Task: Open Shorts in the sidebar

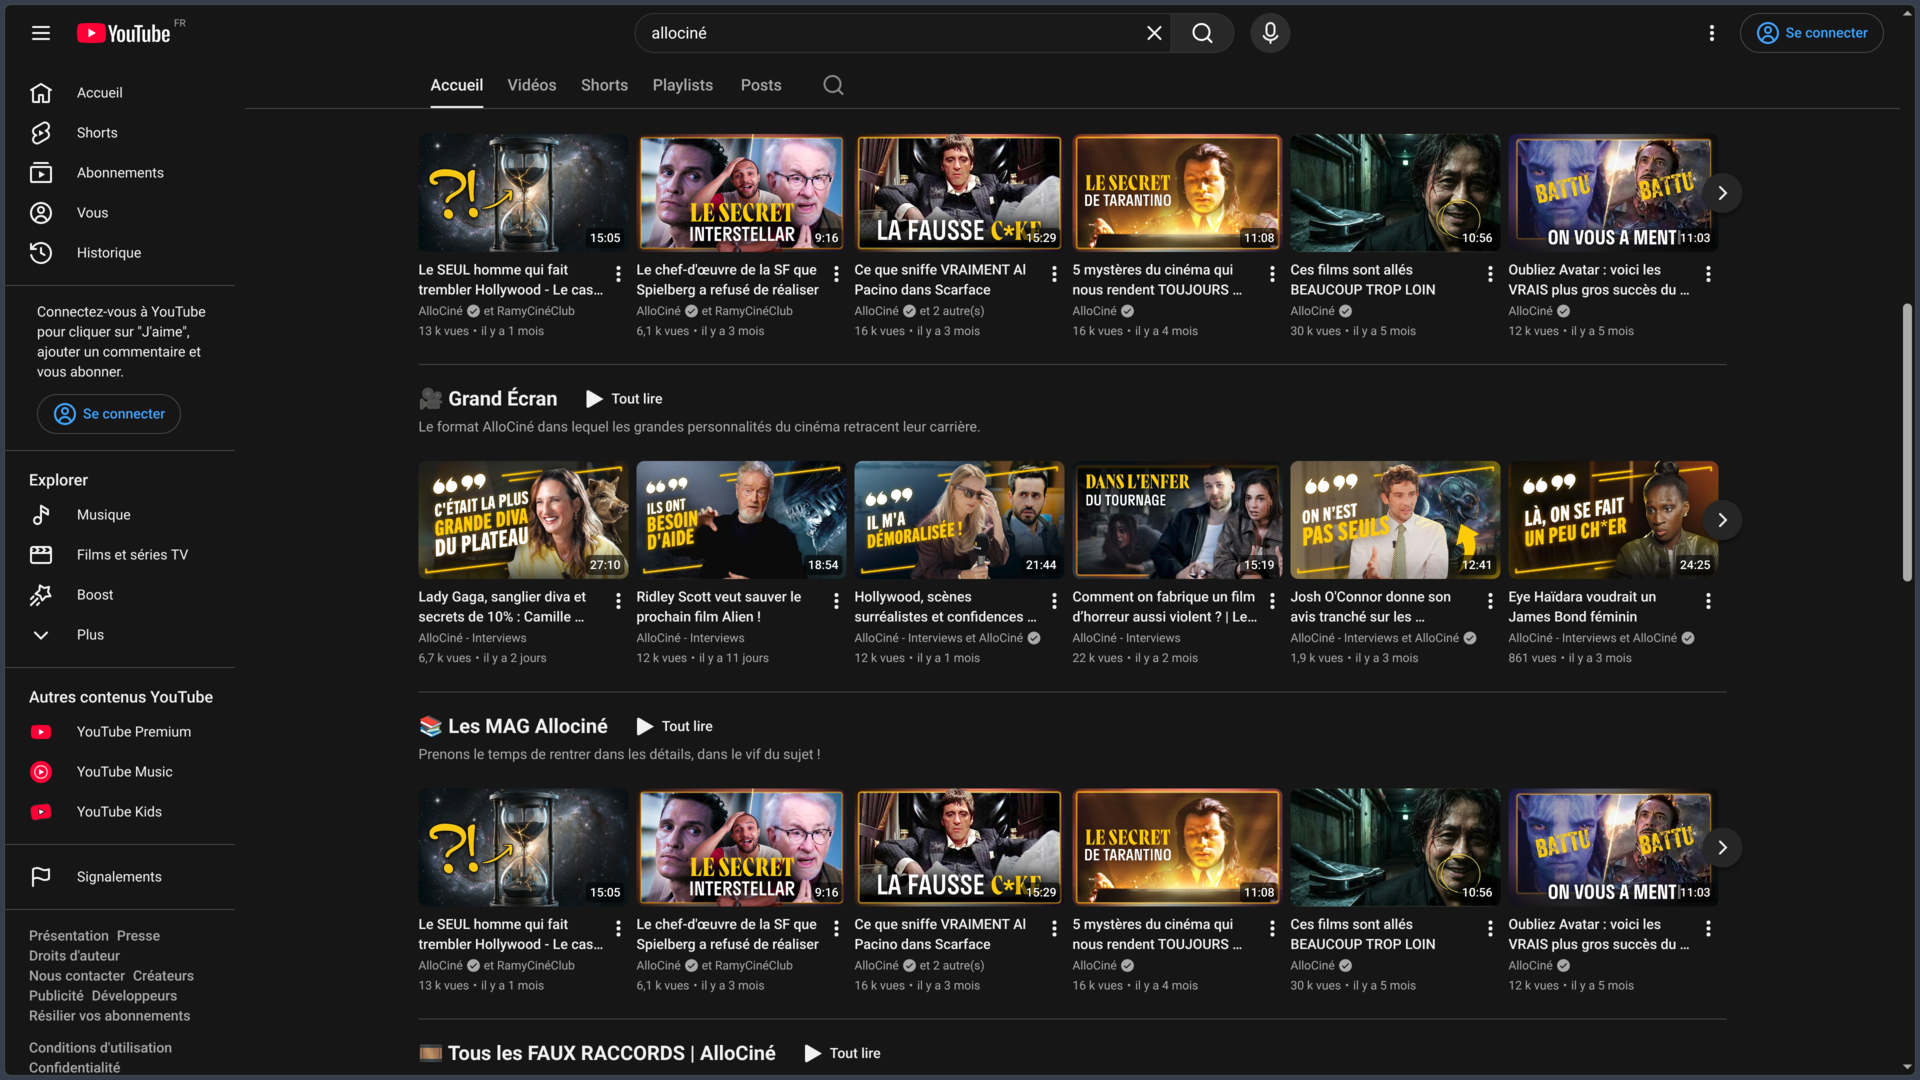Action: [120, 133]
